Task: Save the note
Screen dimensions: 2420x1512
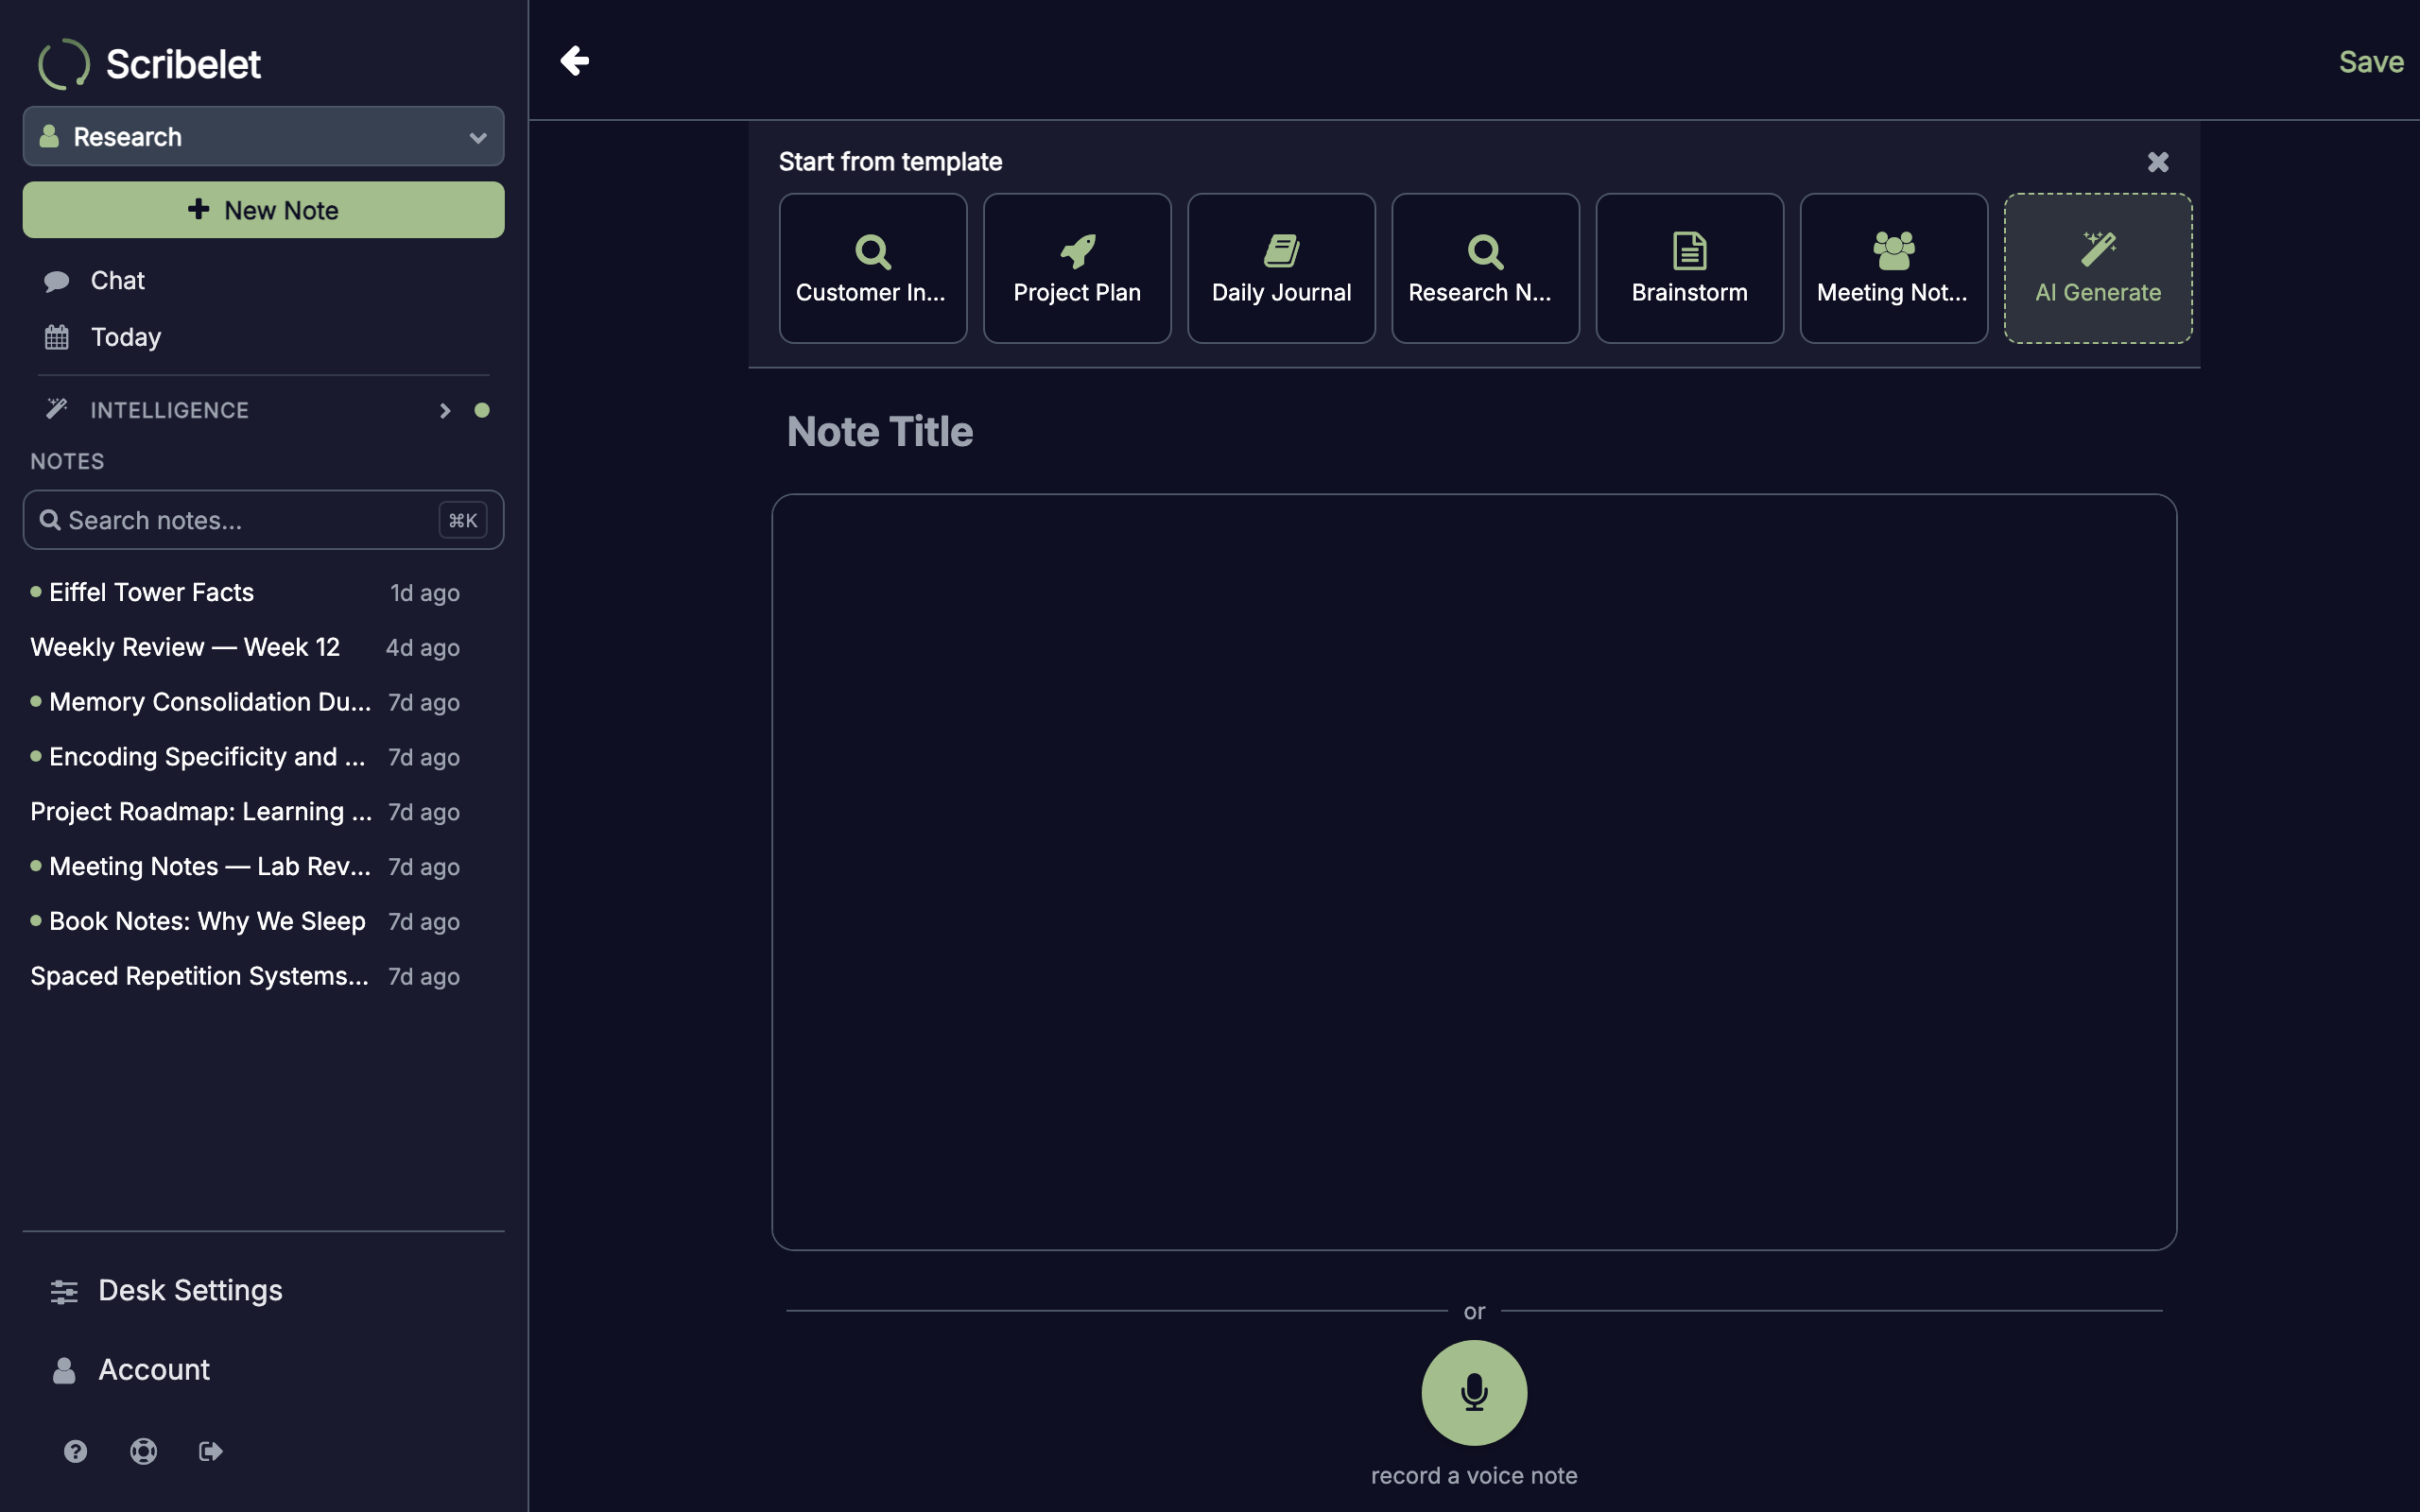Action: [2371, 62]
